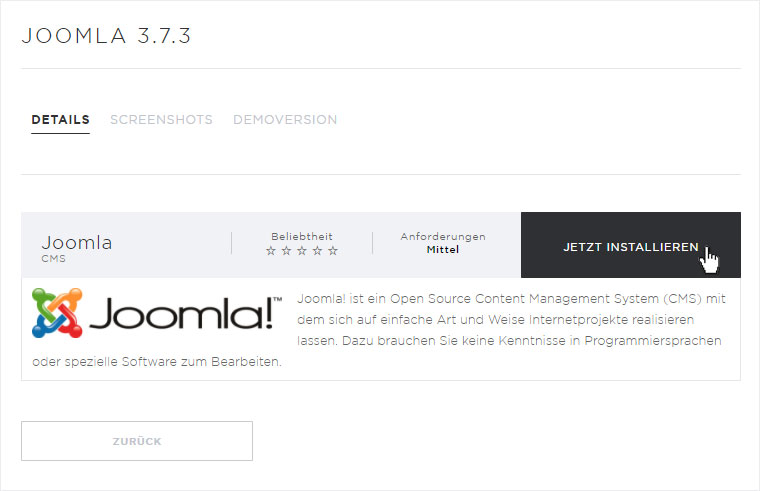Open the Details tab

click(x=61, y=120)
